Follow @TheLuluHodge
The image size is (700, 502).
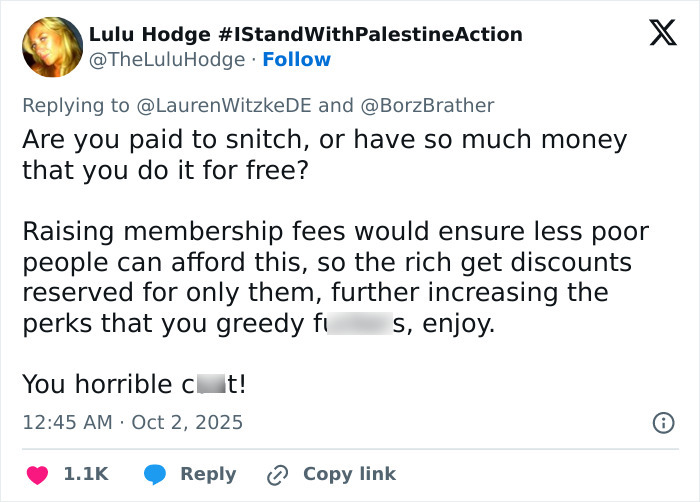click(295, 60)
